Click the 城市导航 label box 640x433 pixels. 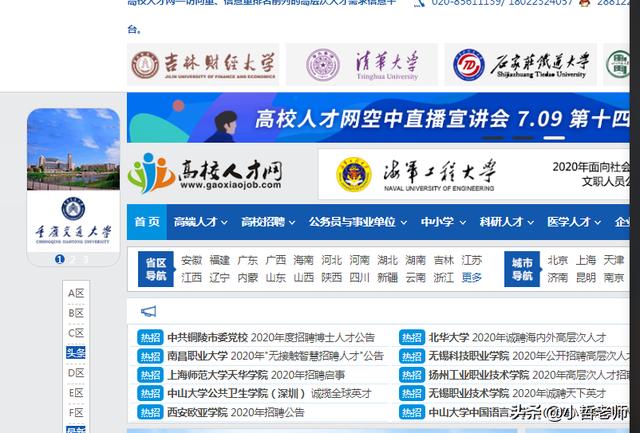(x=522, y=269)
